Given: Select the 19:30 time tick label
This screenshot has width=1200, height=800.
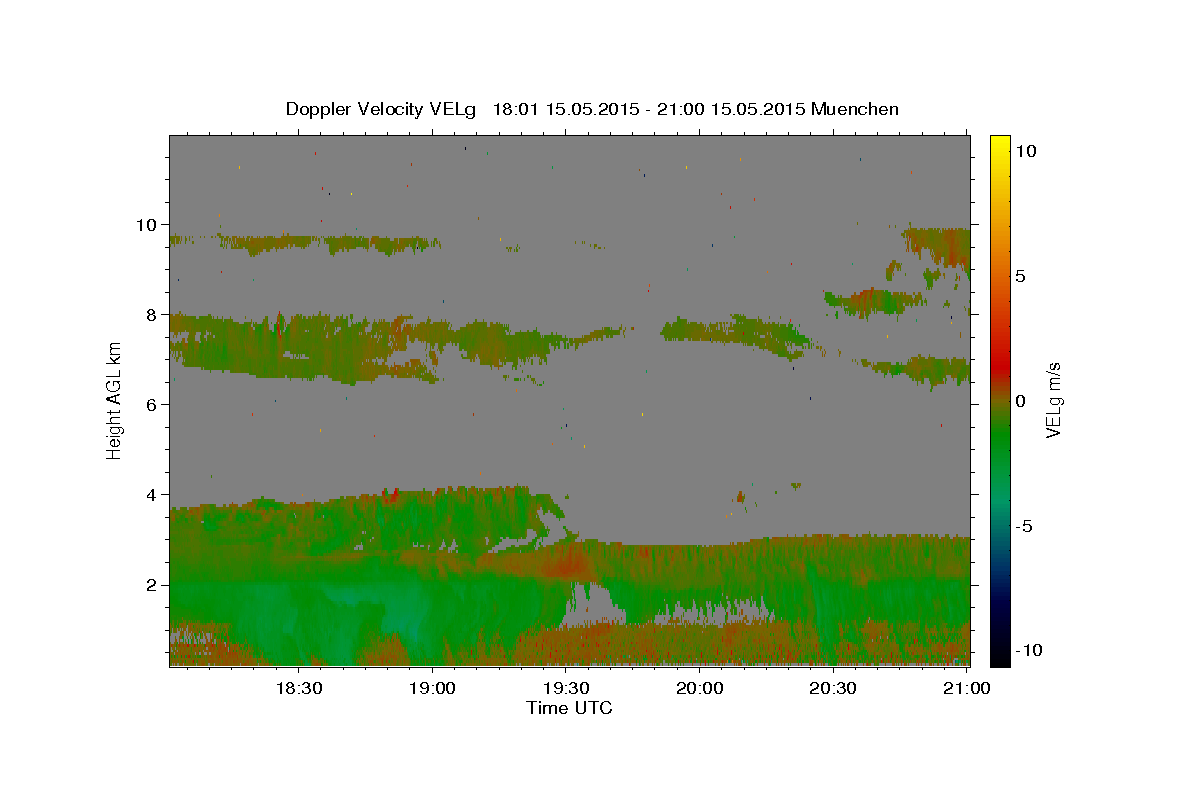Looking at the screenshot, I should coord(565,688).
